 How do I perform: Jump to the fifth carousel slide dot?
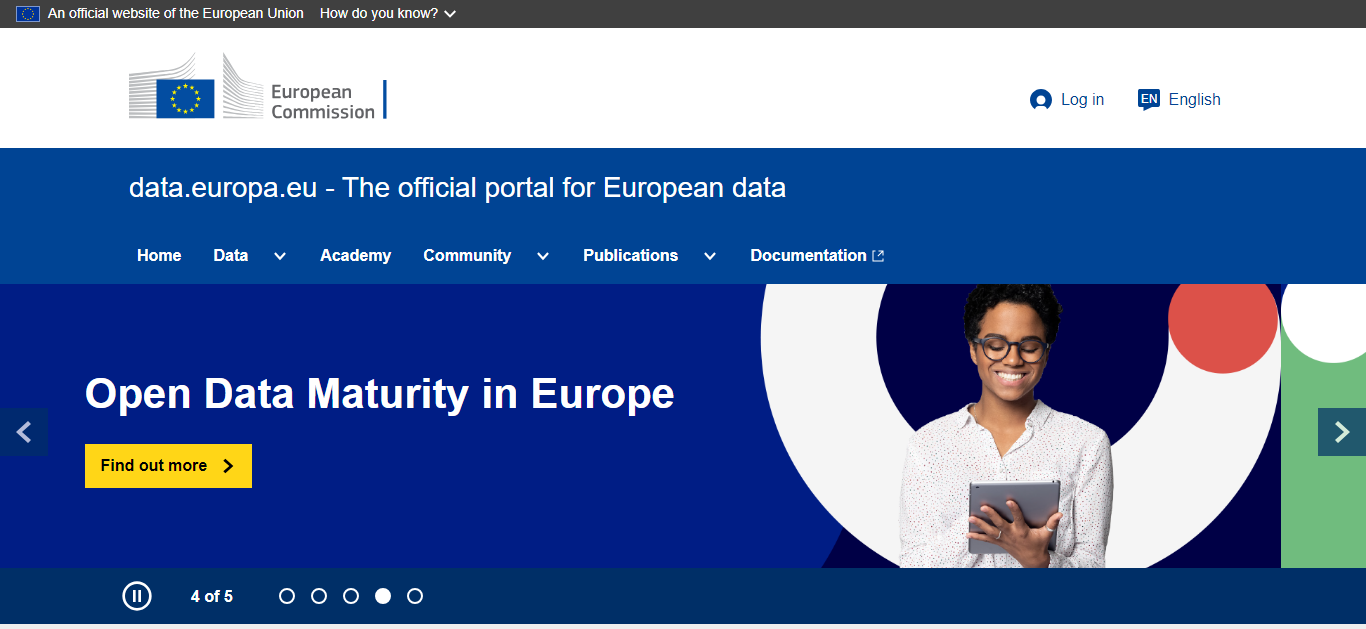tap(415, 596)
